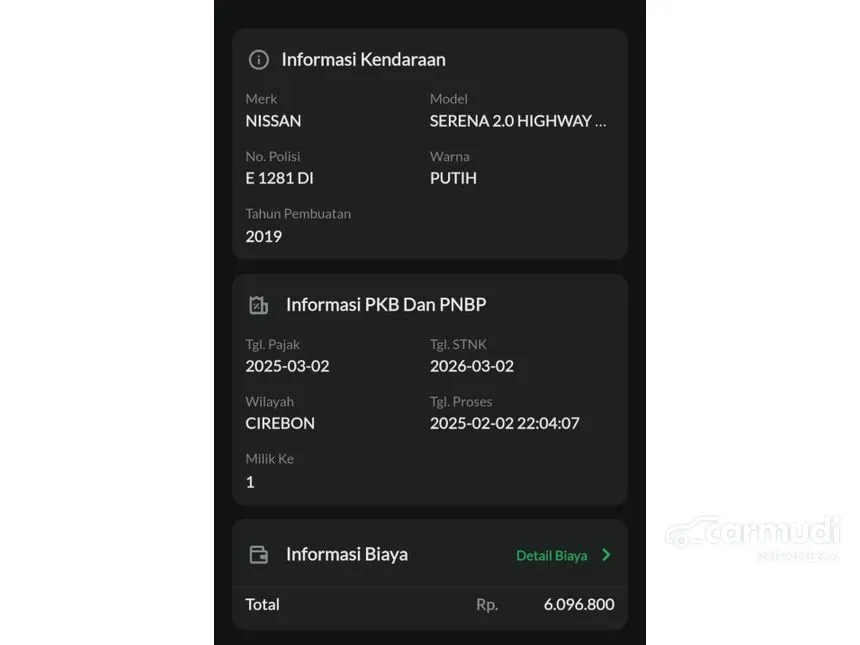
Task: Select the 2019 manufacture year value
Action: (263, 236)
